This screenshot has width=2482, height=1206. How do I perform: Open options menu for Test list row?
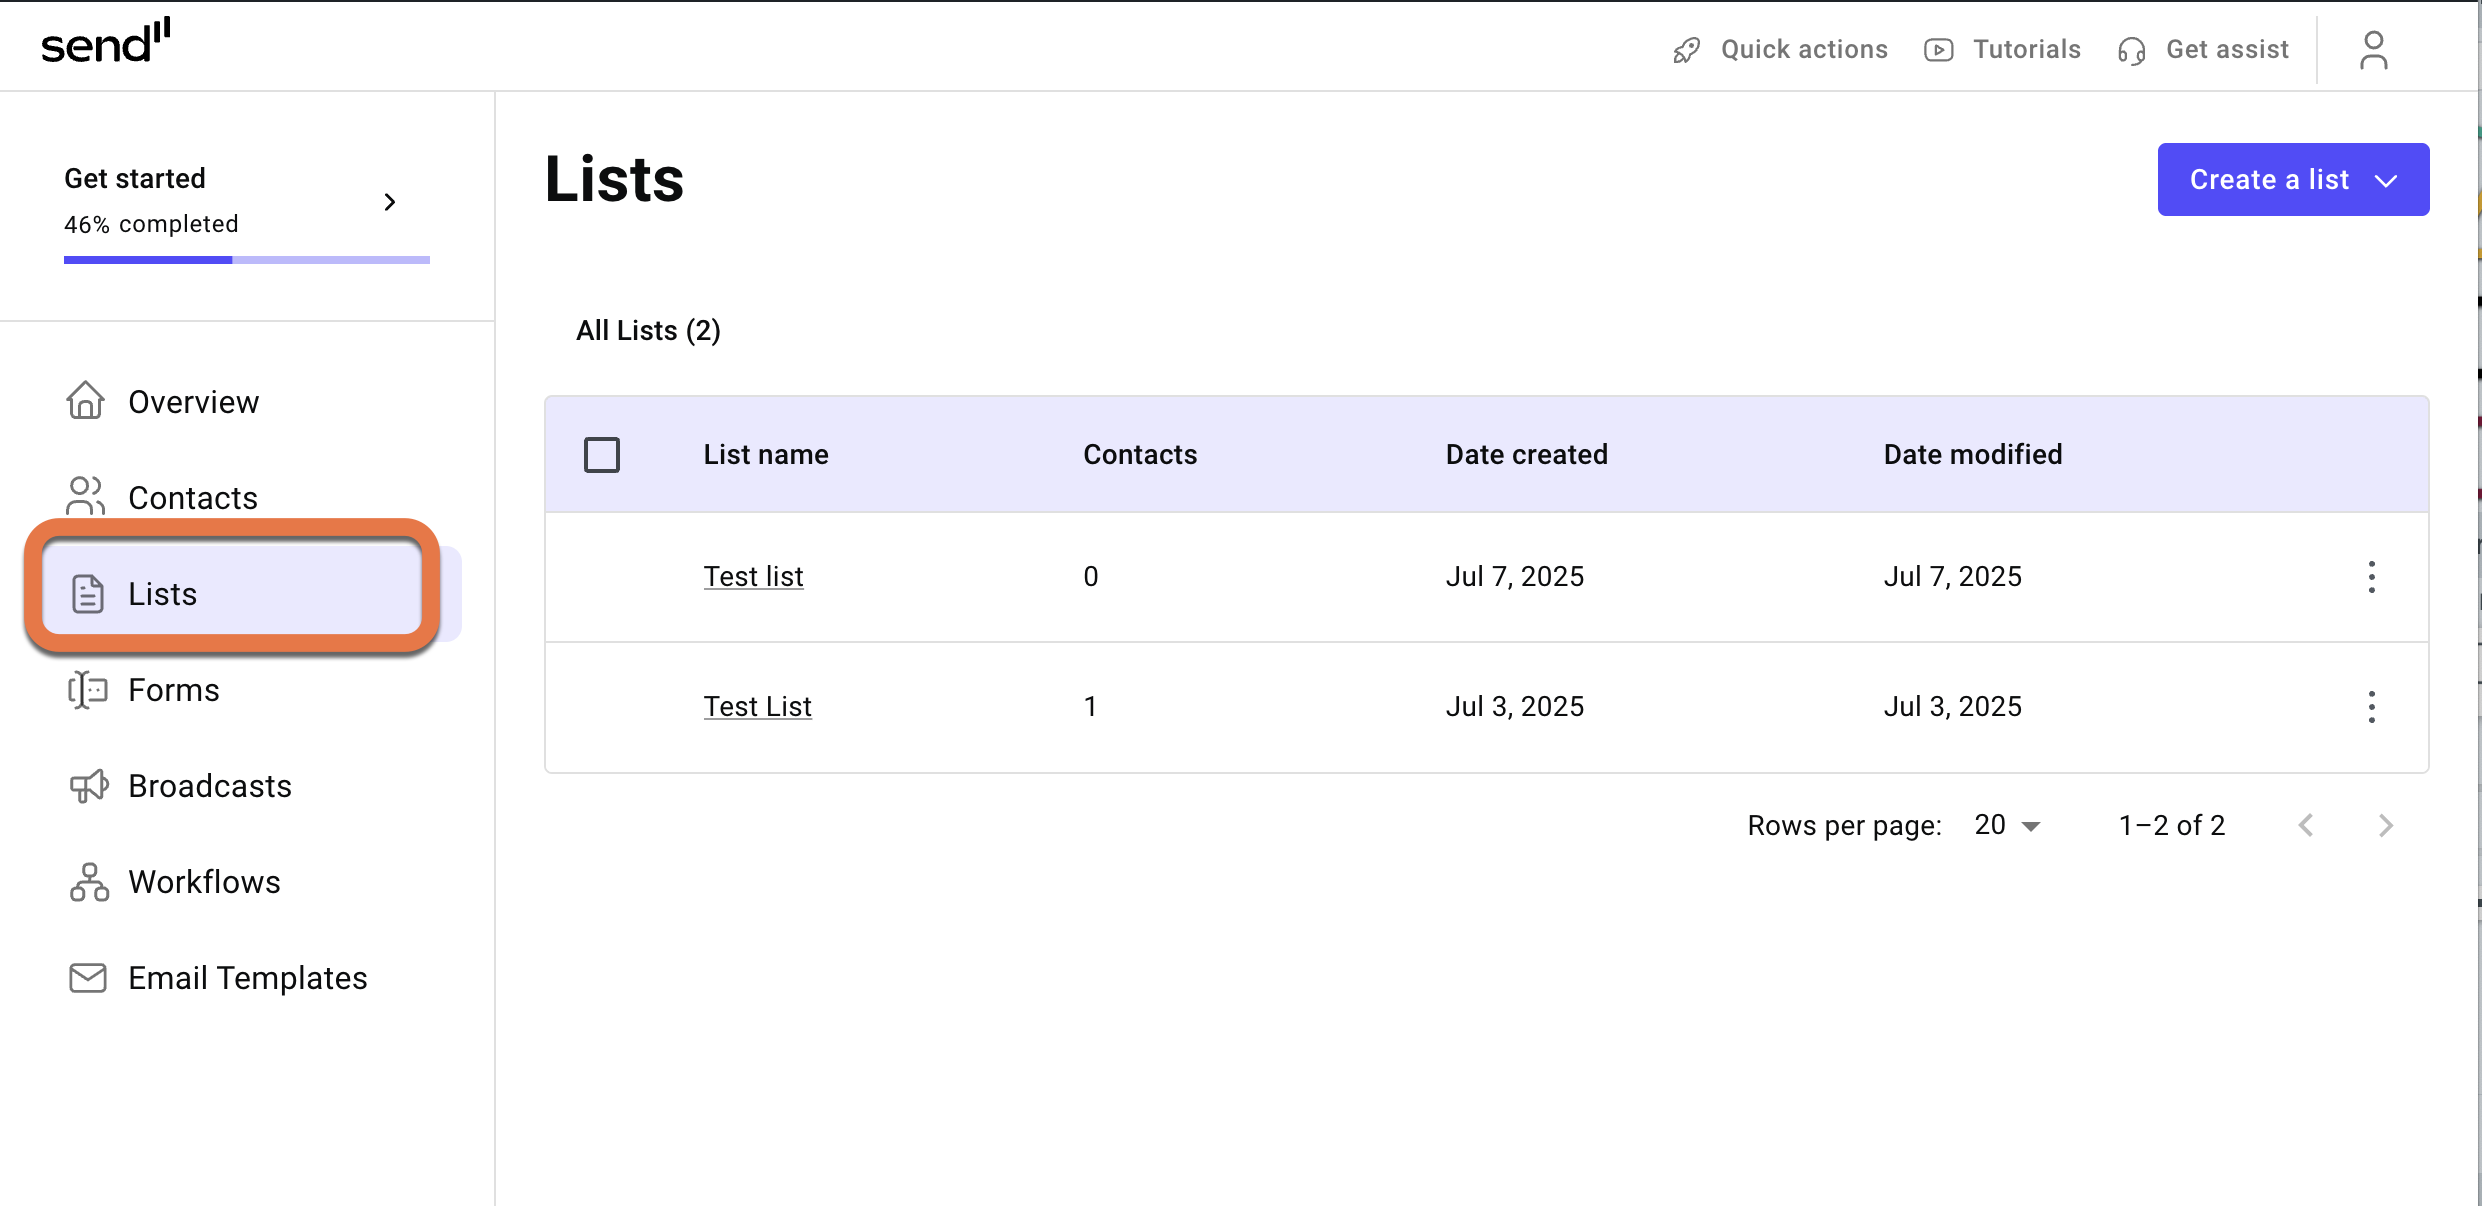click(2372, 577)
